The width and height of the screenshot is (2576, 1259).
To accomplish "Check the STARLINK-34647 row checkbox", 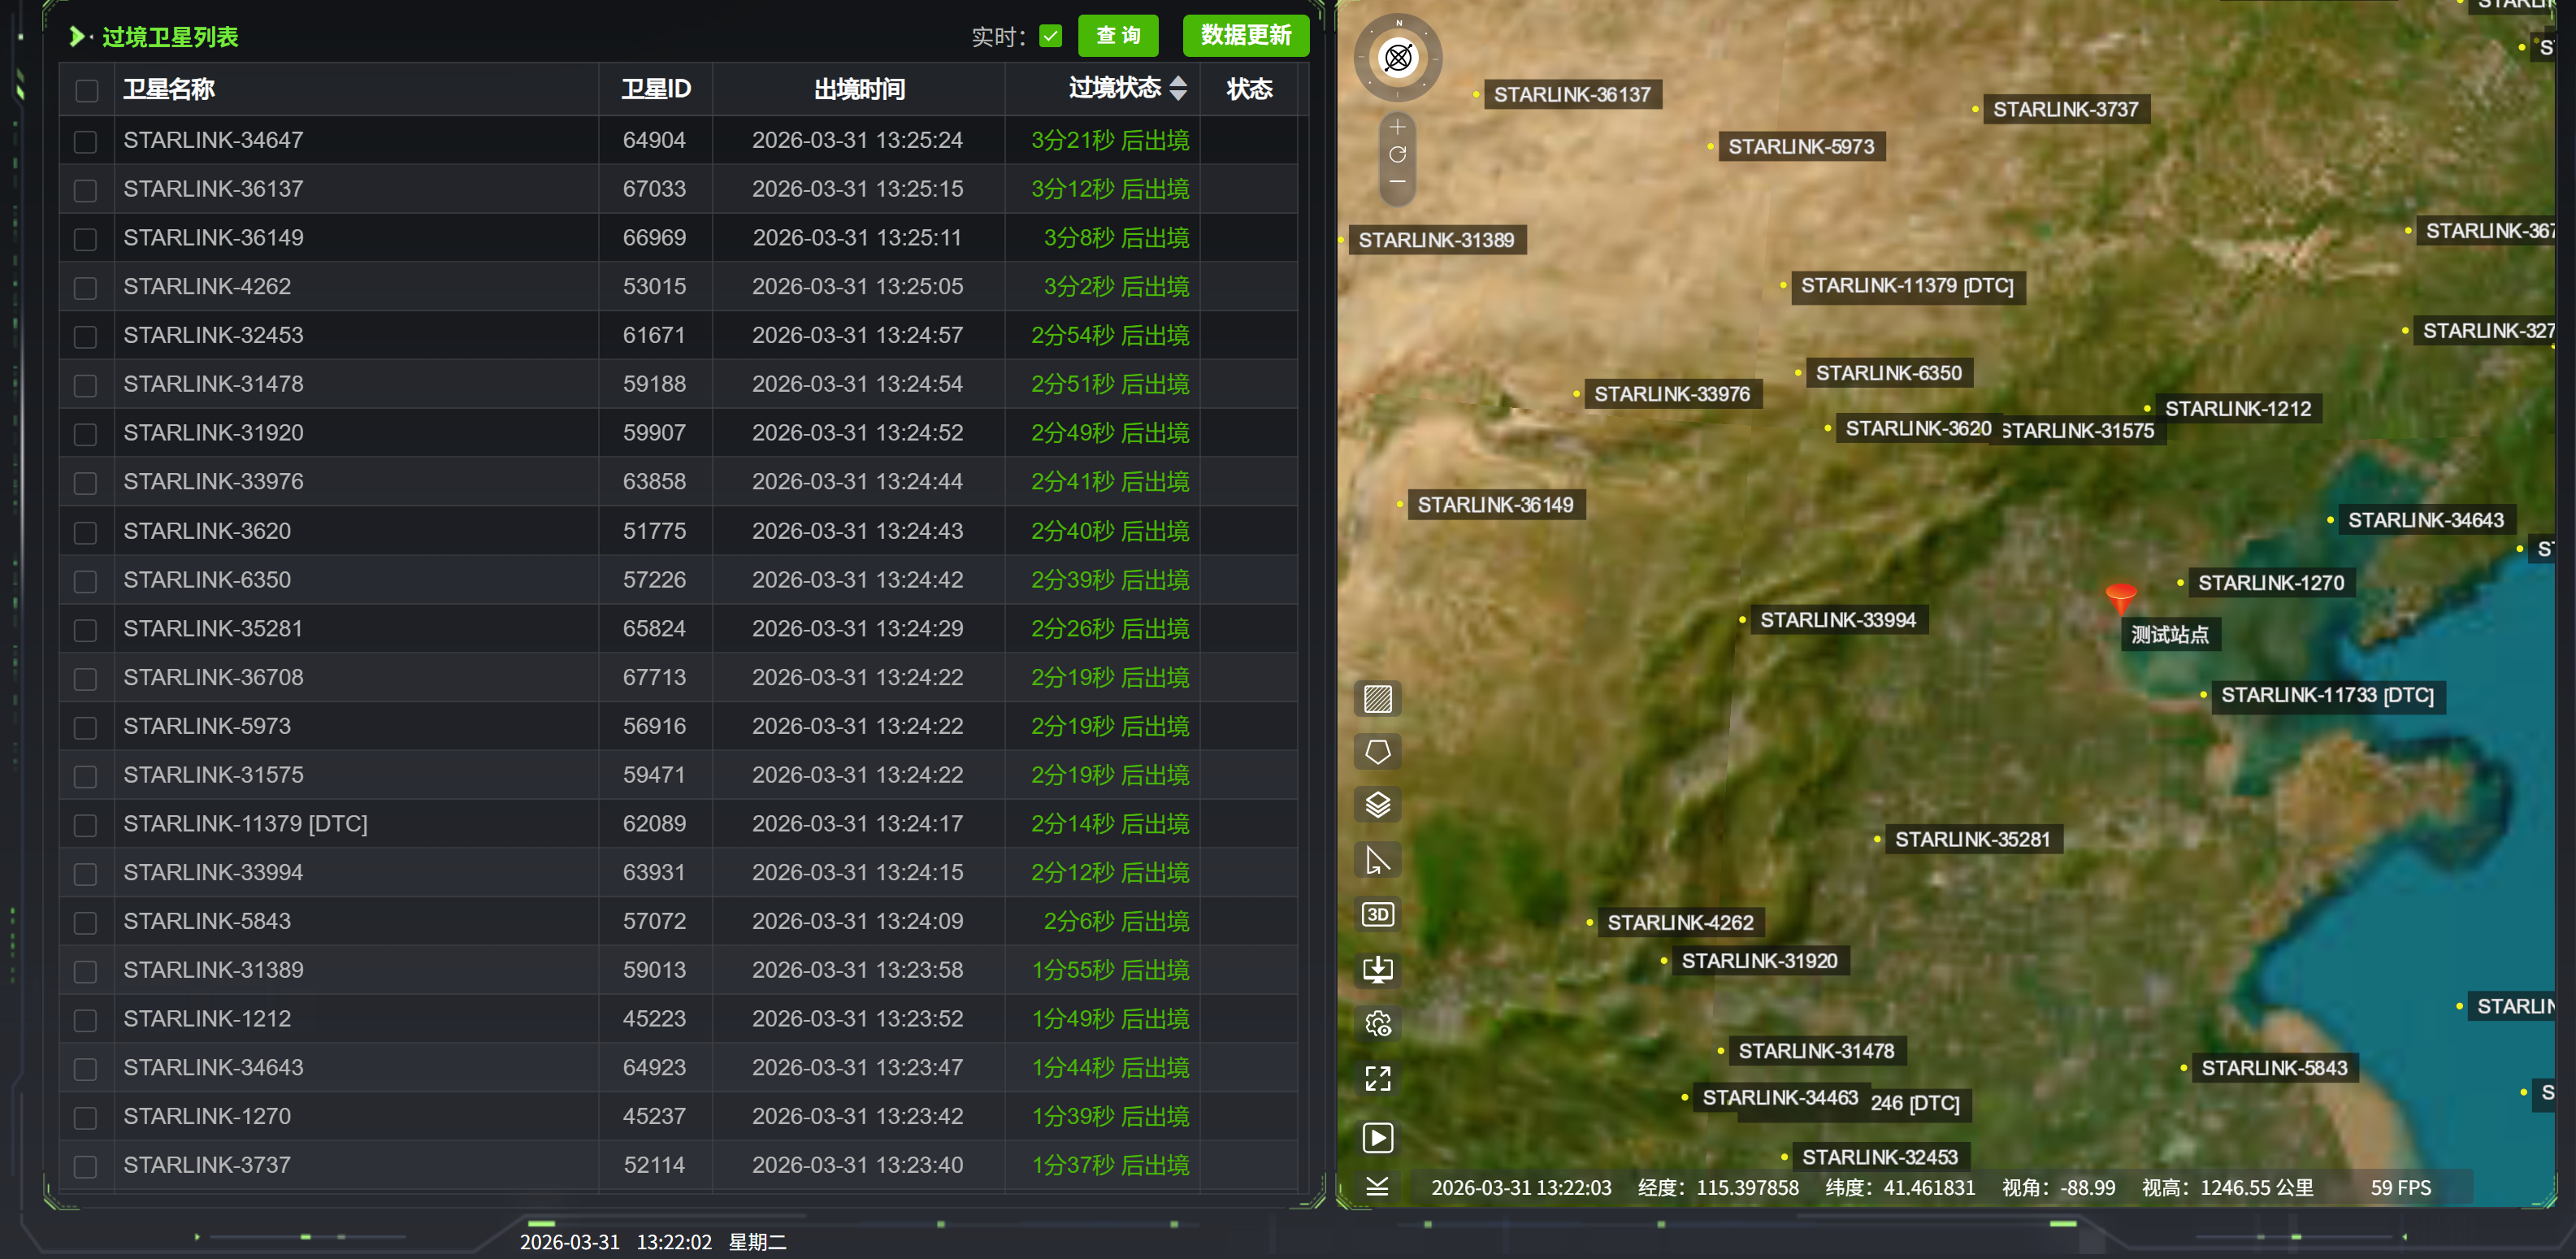I will pyautogui.click(x=86, y=141).
